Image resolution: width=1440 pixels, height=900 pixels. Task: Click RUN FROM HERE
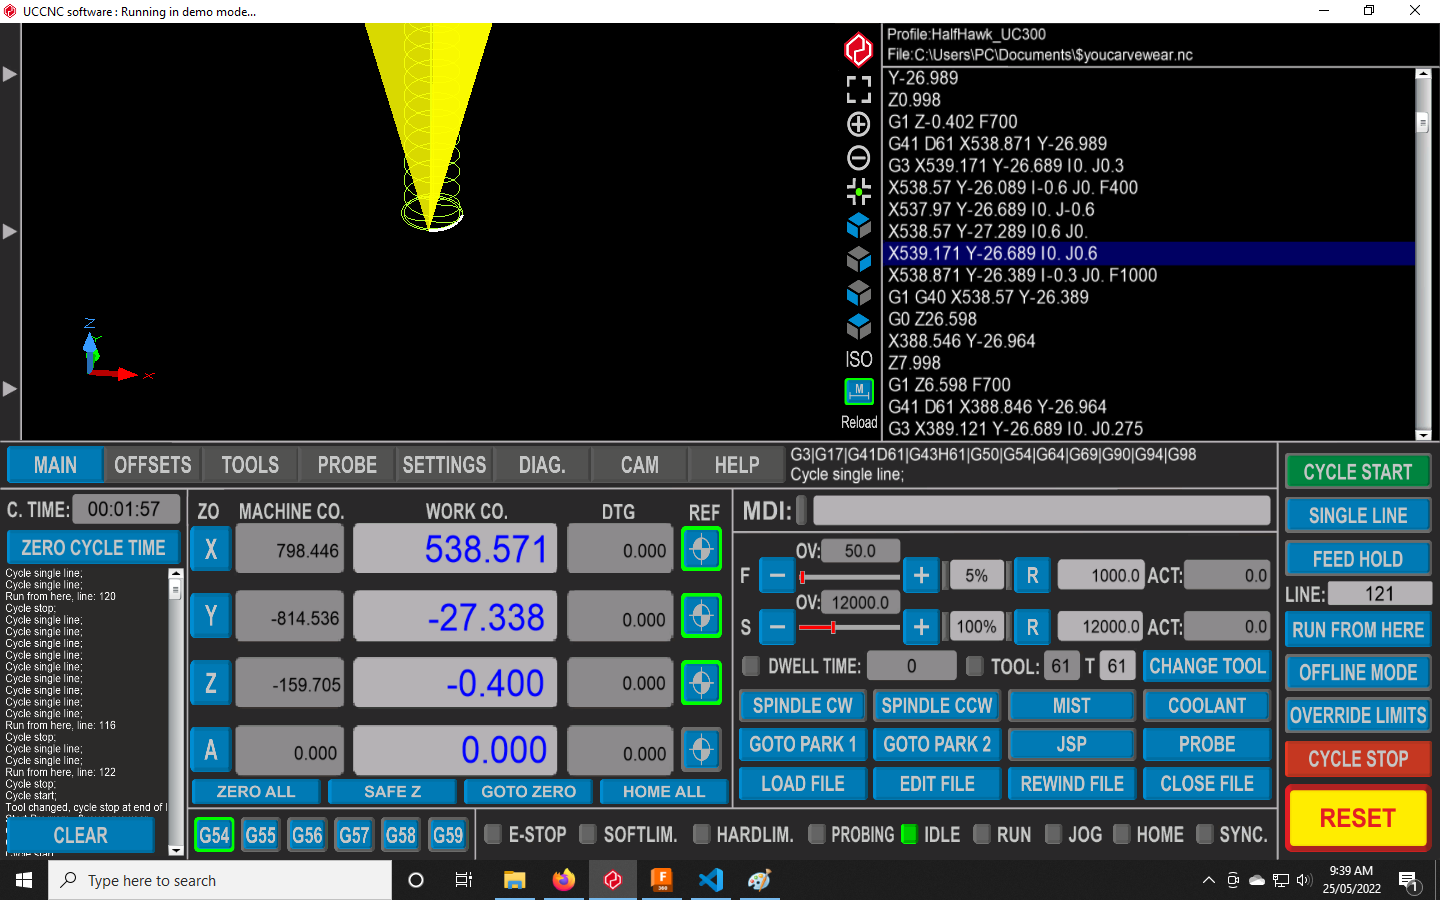(1357, 630)
